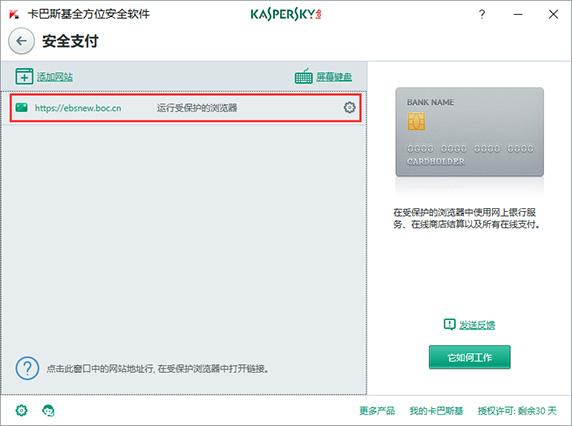572x426 pixels.
Task: Click the bank card illustration
Action: pos(469,132)
